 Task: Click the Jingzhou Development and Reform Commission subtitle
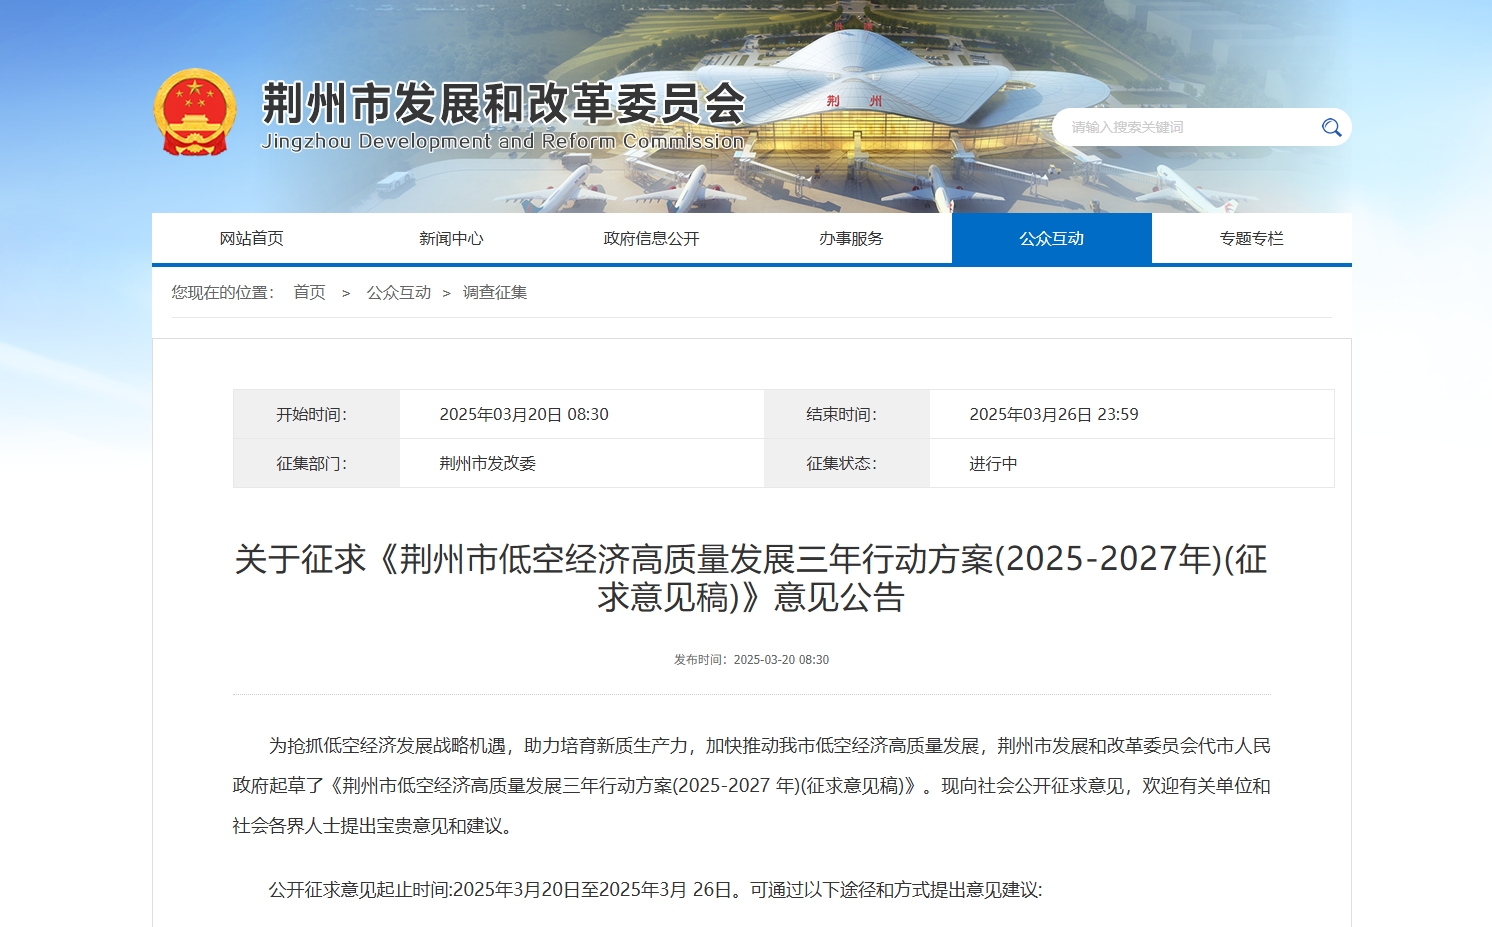(x=503, y=142)
